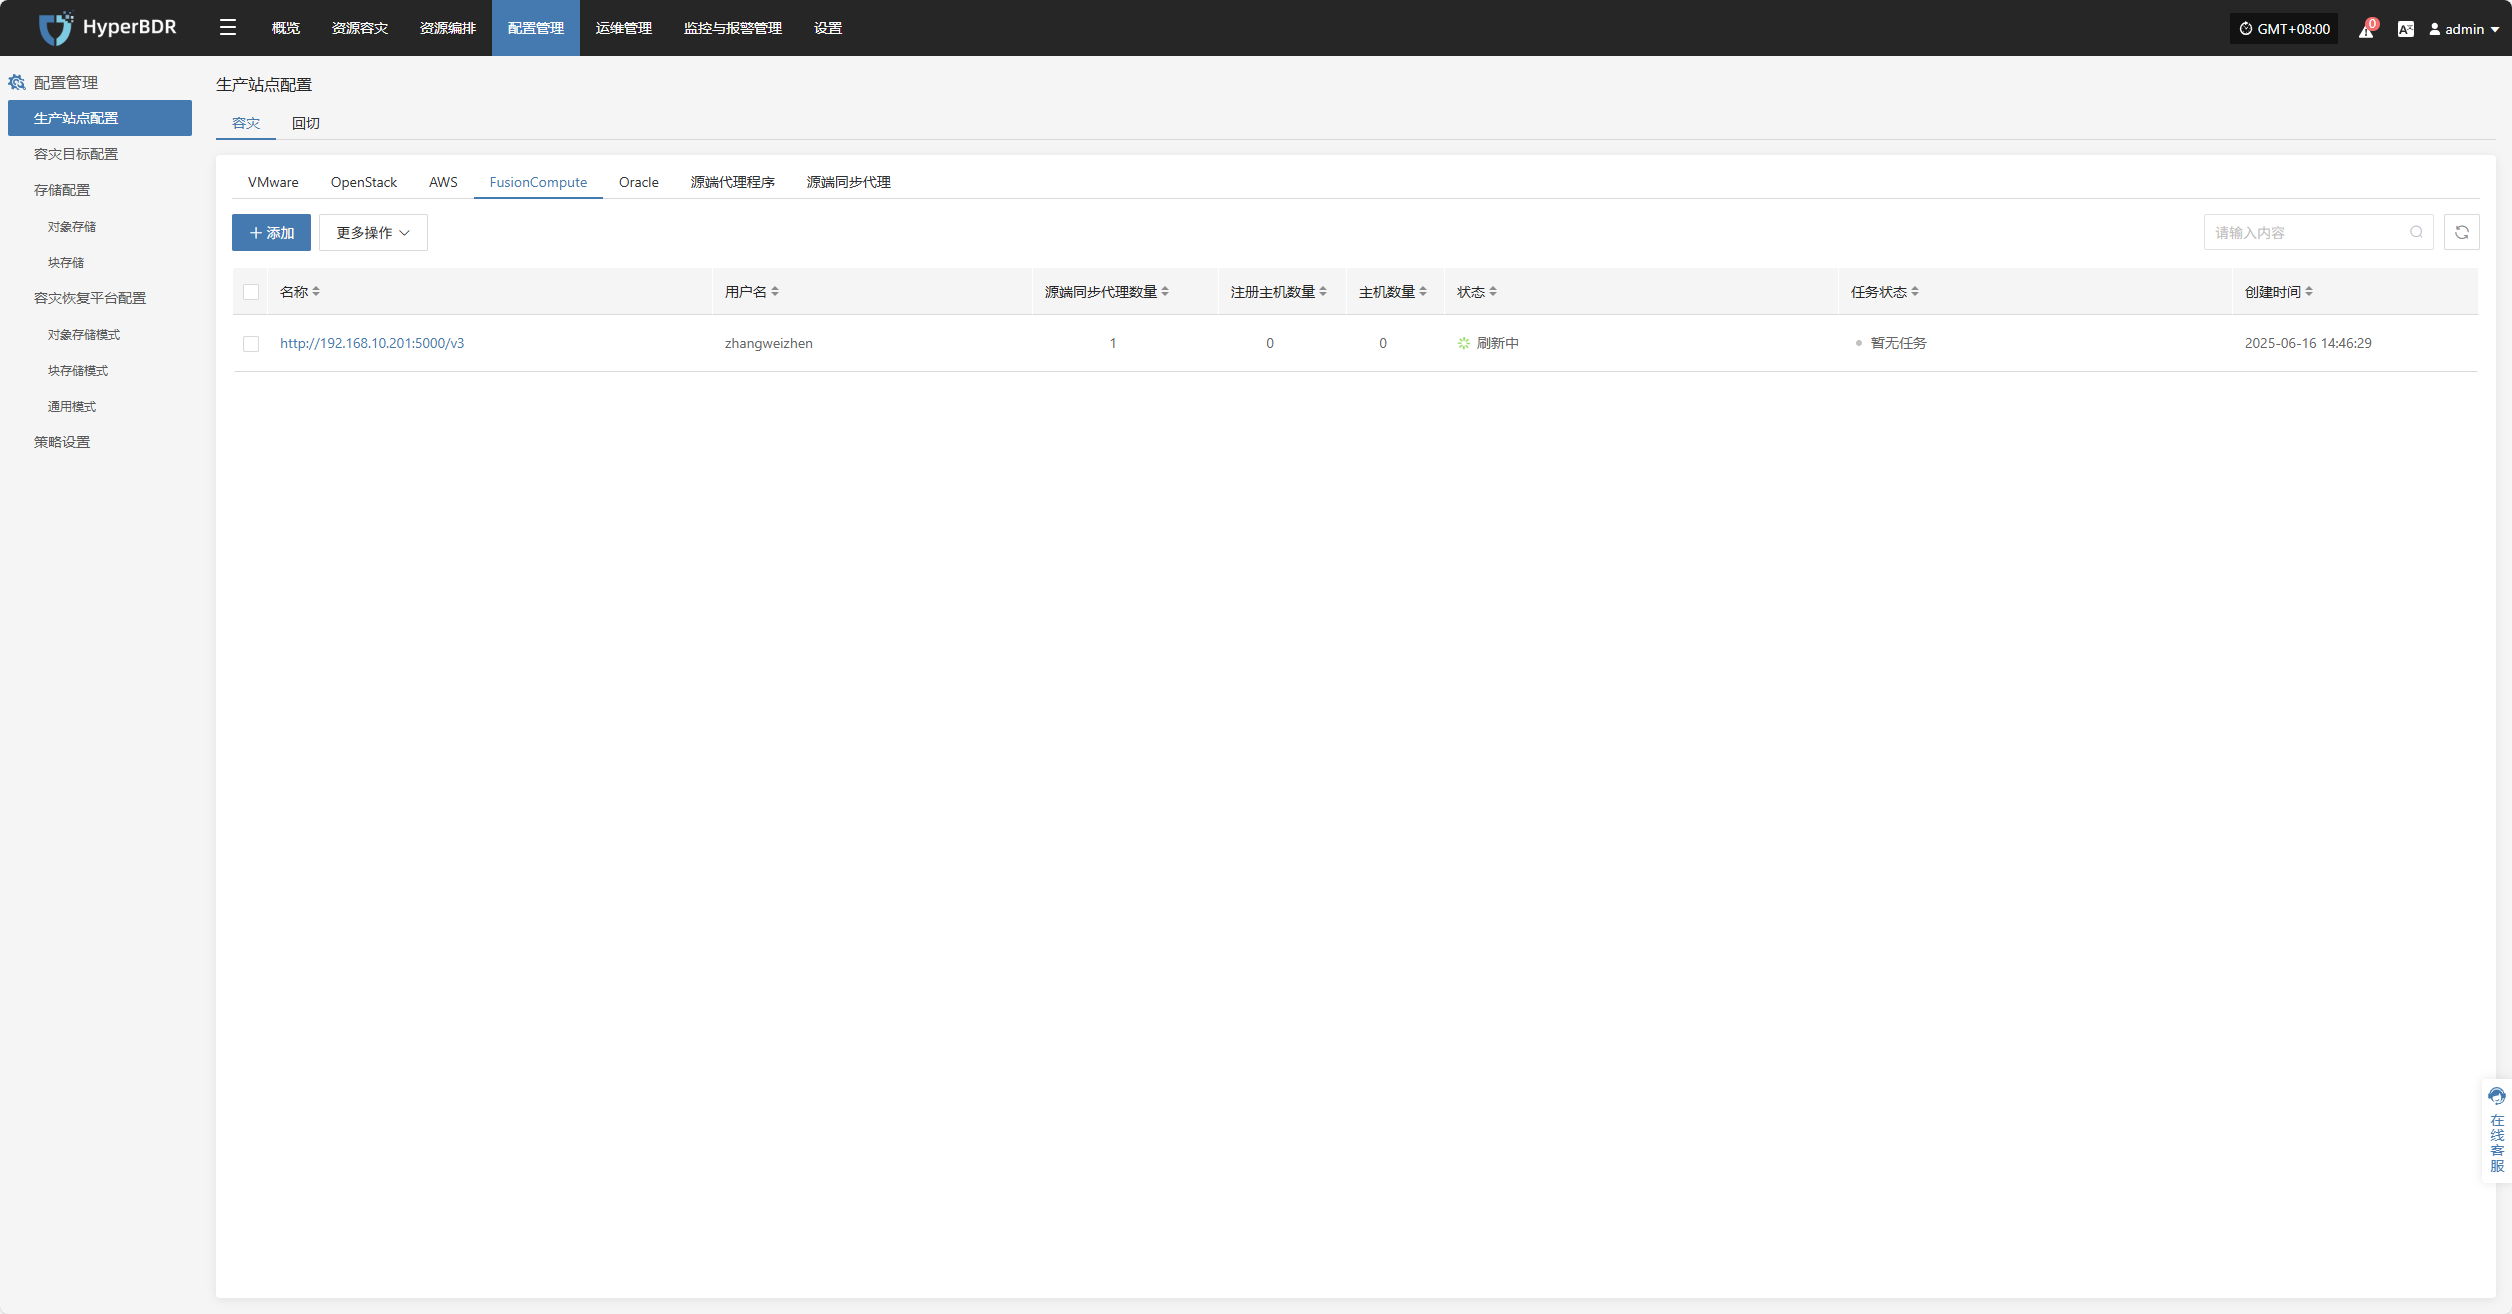Open 监控与报警管理 top menu
Image resolution: width=2512 pixels, height=1314 pixels.
point(733,28)
